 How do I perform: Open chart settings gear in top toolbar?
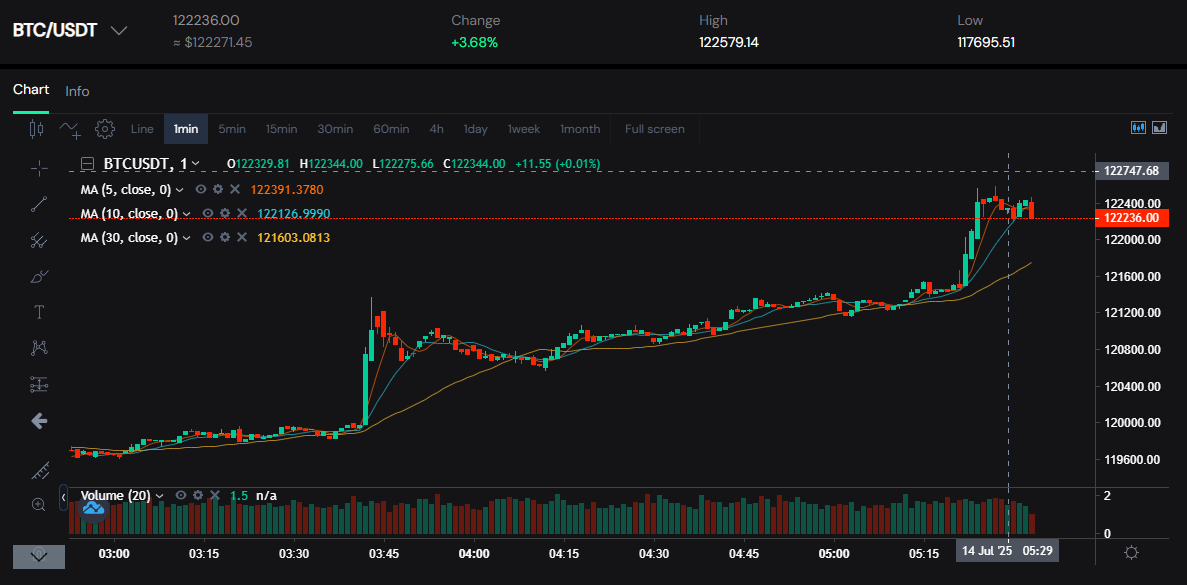pyautogui.click(x=104, y=129)
